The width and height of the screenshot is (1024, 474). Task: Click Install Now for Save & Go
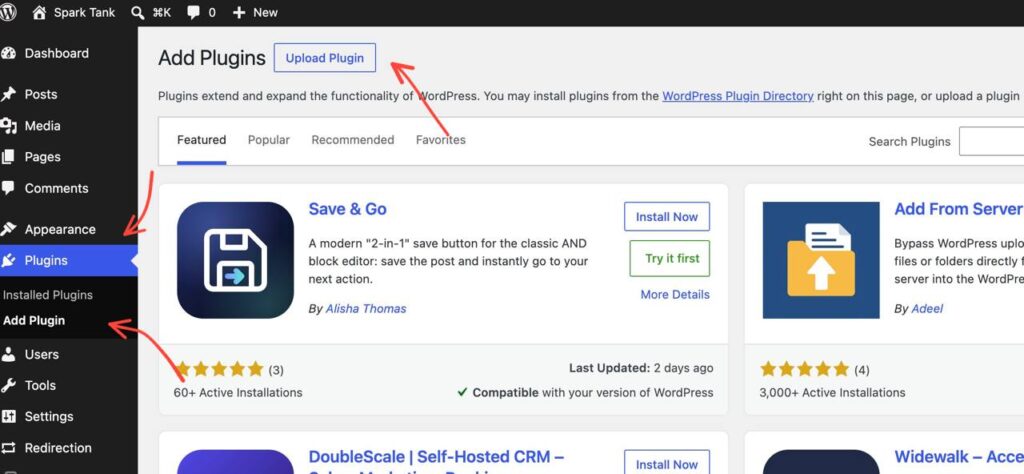(x=667, y=217)
